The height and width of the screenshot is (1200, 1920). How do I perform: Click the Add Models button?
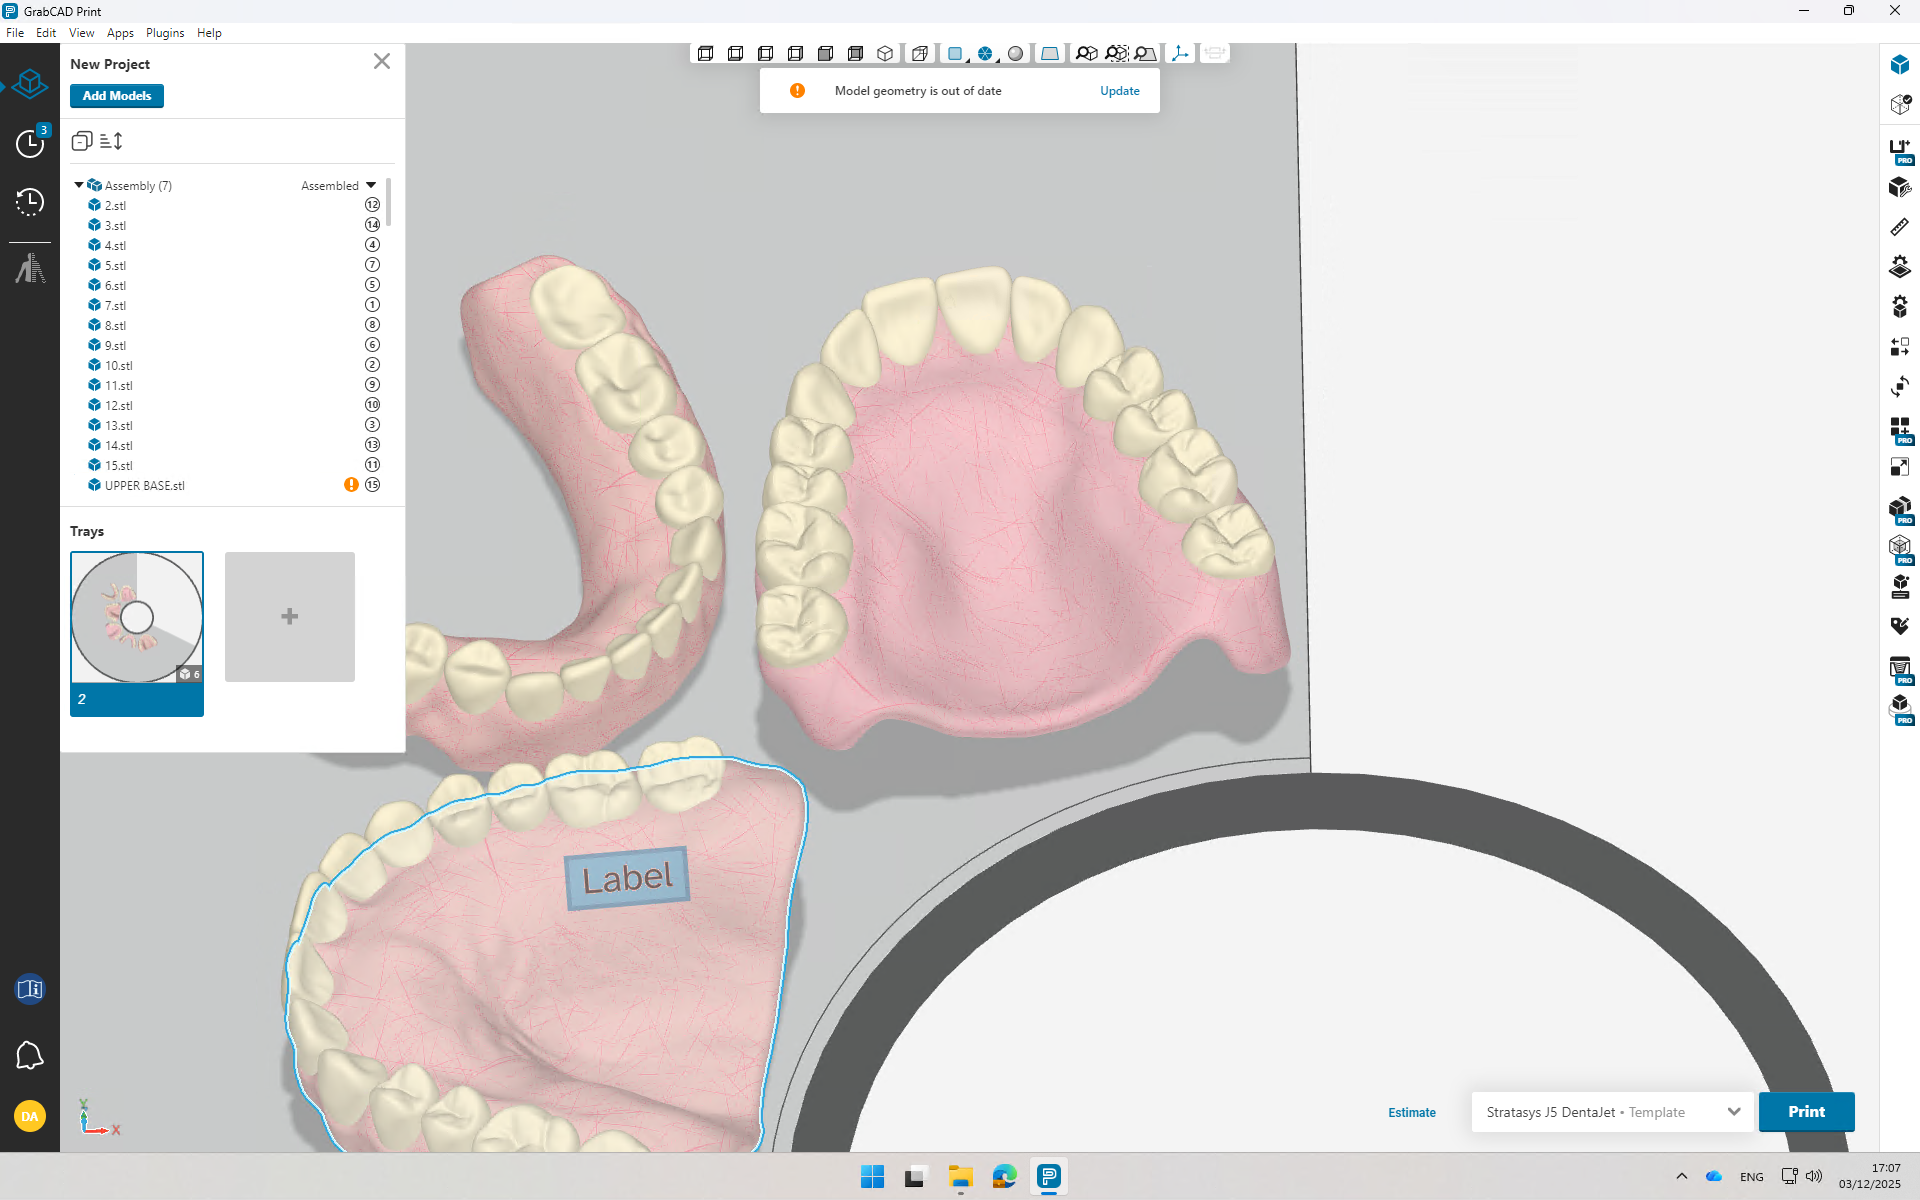(x=117, y=96)
